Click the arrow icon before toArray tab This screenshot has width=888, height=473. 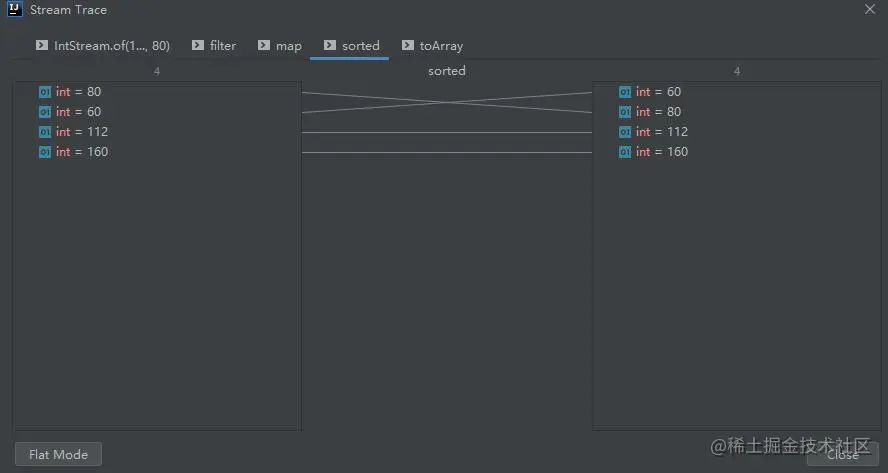(408, 45)
